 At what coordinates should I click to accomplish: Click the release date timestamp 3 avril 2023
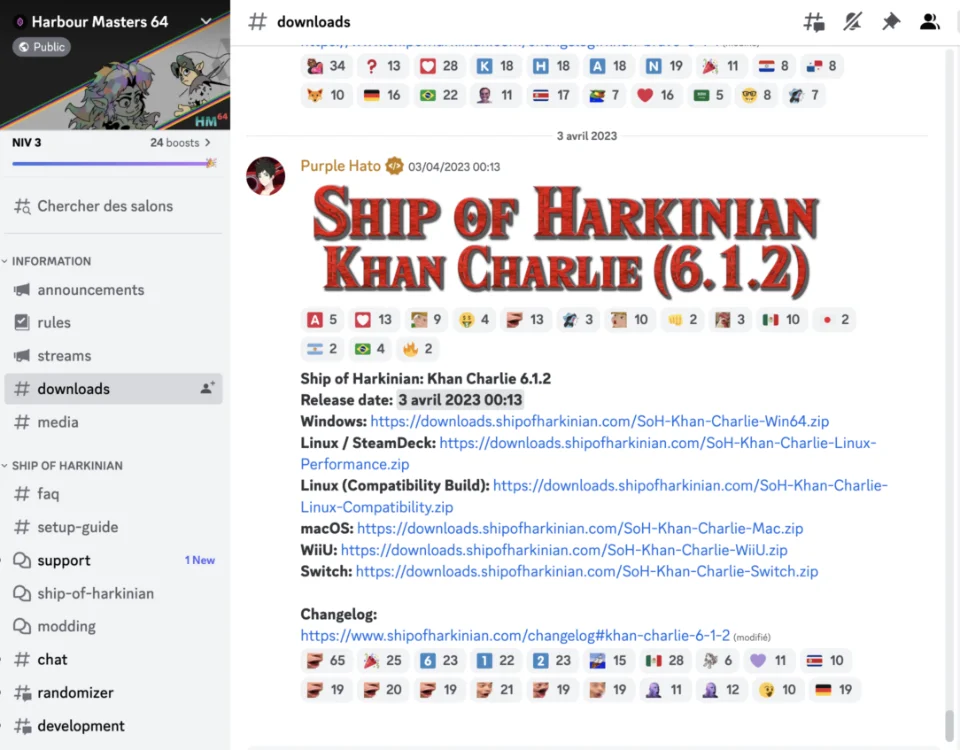point(460,400)
